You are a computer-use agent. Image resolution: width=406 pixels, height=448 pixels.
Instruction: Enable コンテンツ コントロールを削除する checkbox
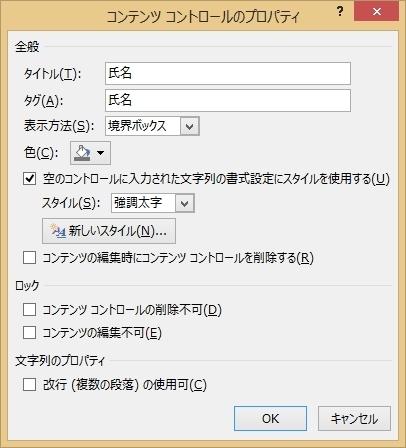click(x=30, y=258)
